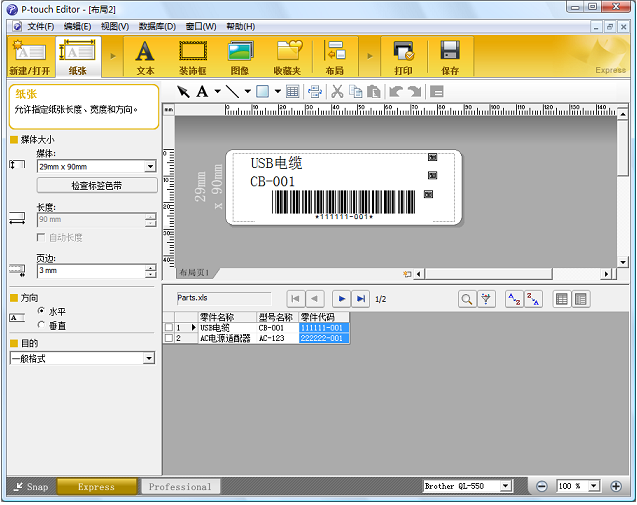Select 水平 (horizontal) orientation
This screenshot has height=505, width=637.
point(41,312)
